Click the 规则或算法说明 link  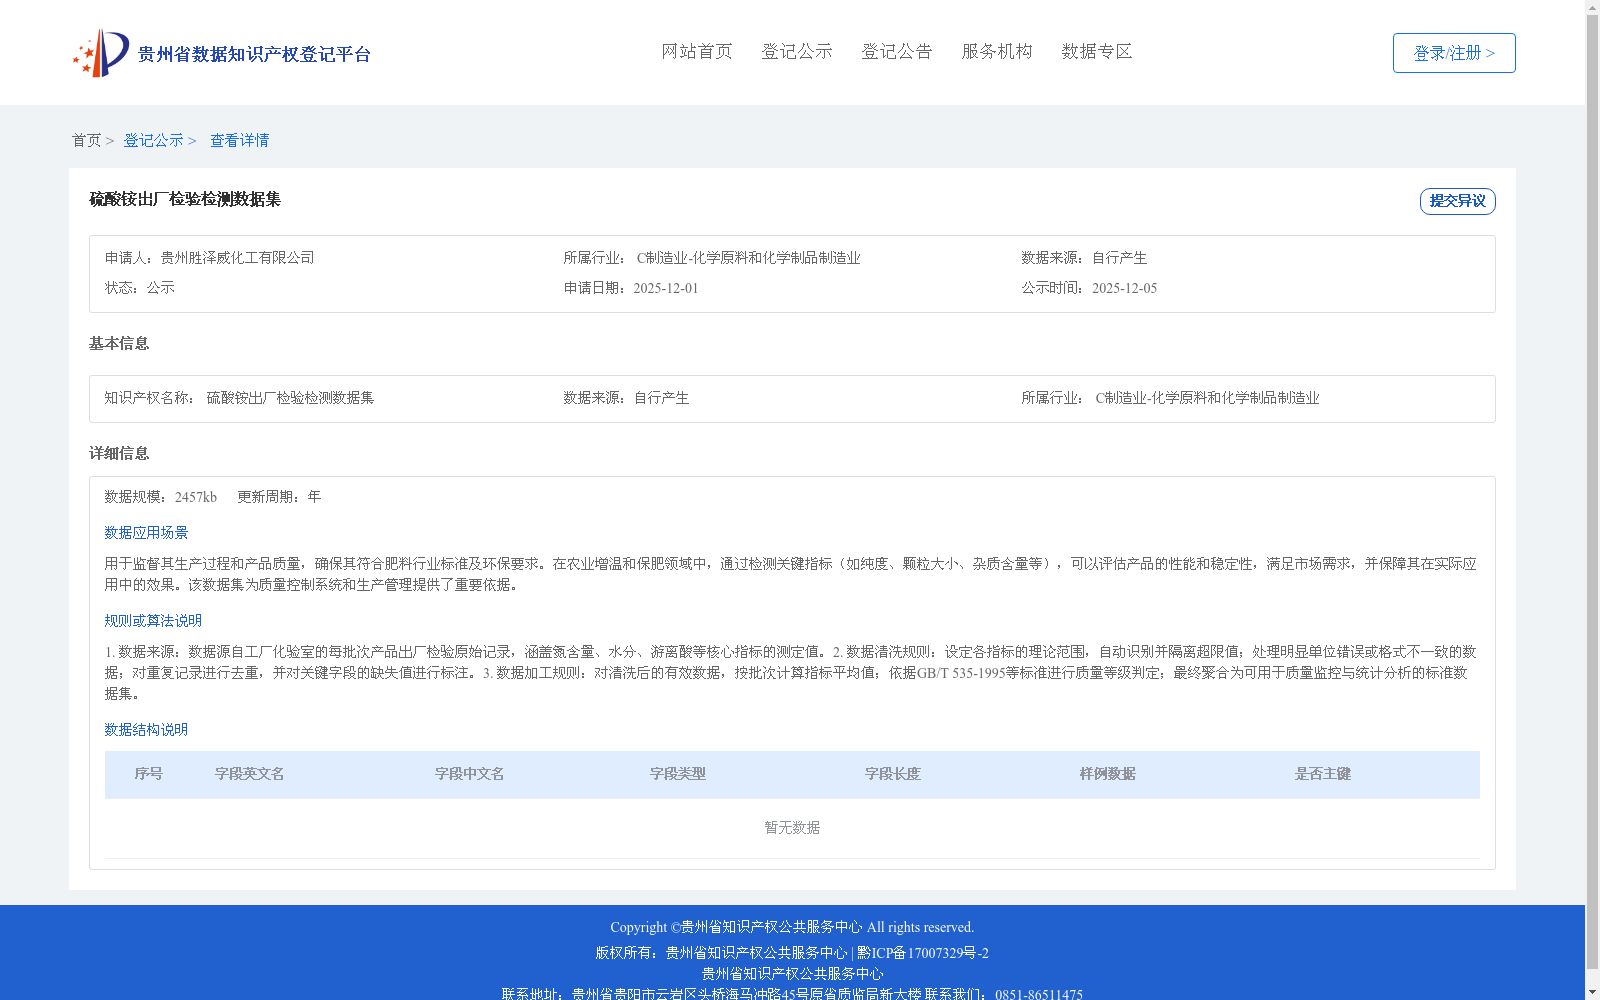[x=151, y=620]
